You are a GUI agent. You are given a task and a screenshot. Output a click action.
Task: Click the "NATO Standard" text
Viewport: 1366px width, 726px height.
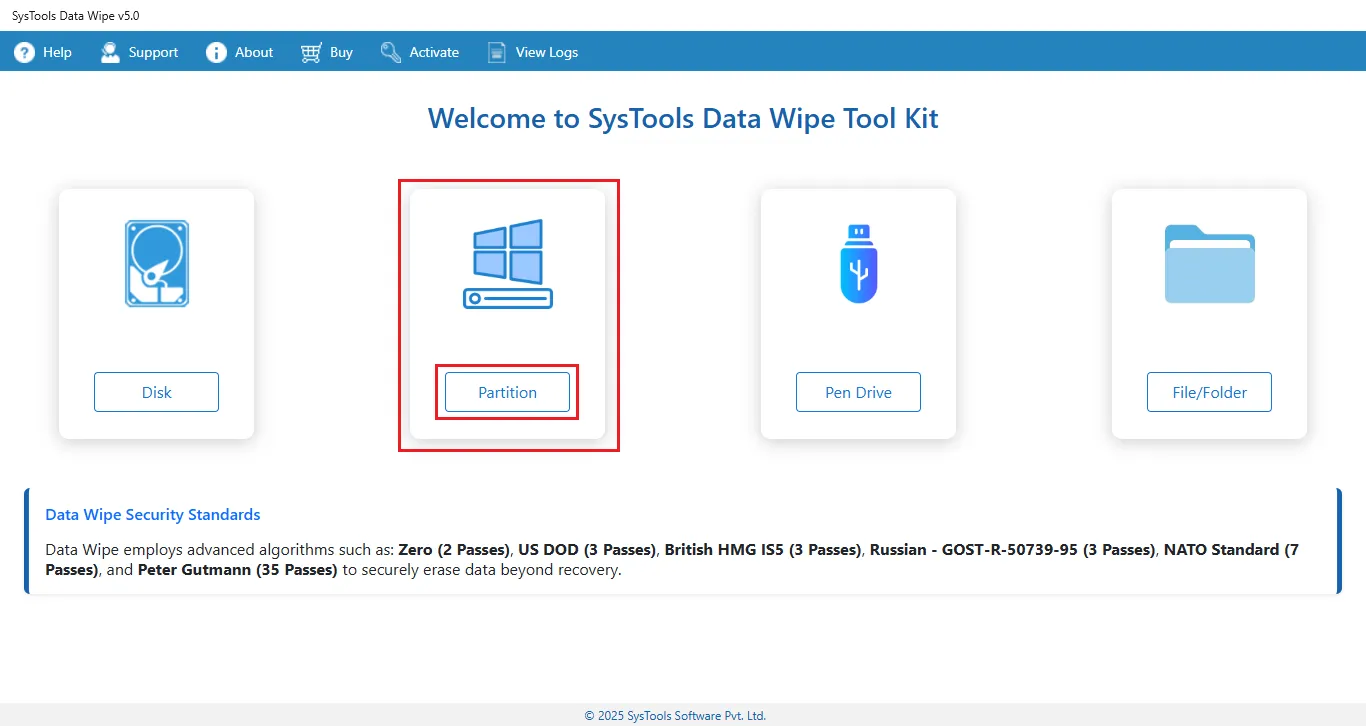(1221, 549)
